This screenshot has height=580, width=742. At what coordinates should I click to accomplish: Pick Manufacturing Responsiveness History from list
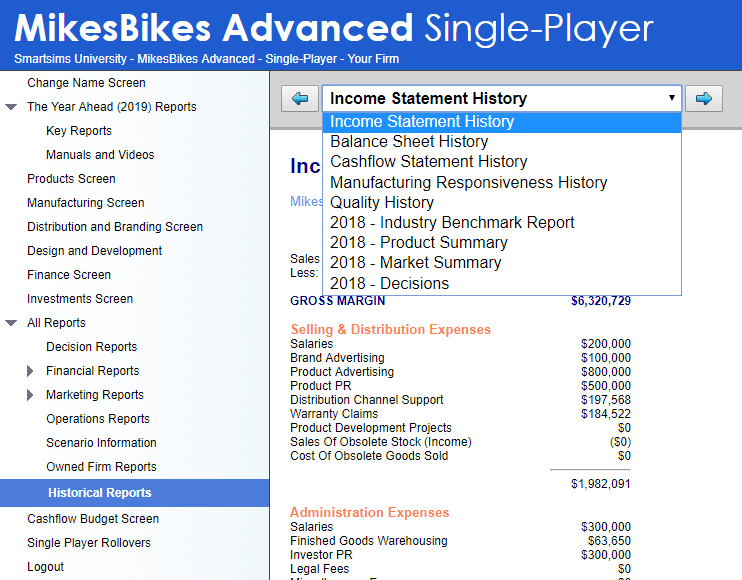[x=468, y=182]
